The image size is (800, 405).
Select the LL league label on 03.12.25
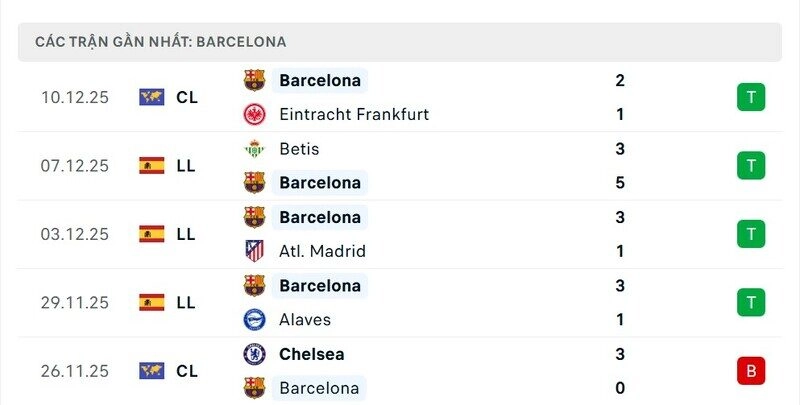185,234
